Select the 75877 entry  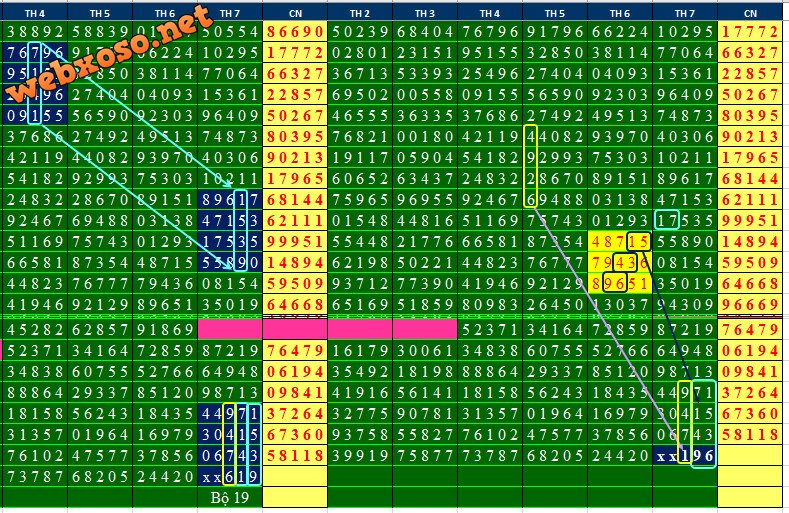click(425, 456)
